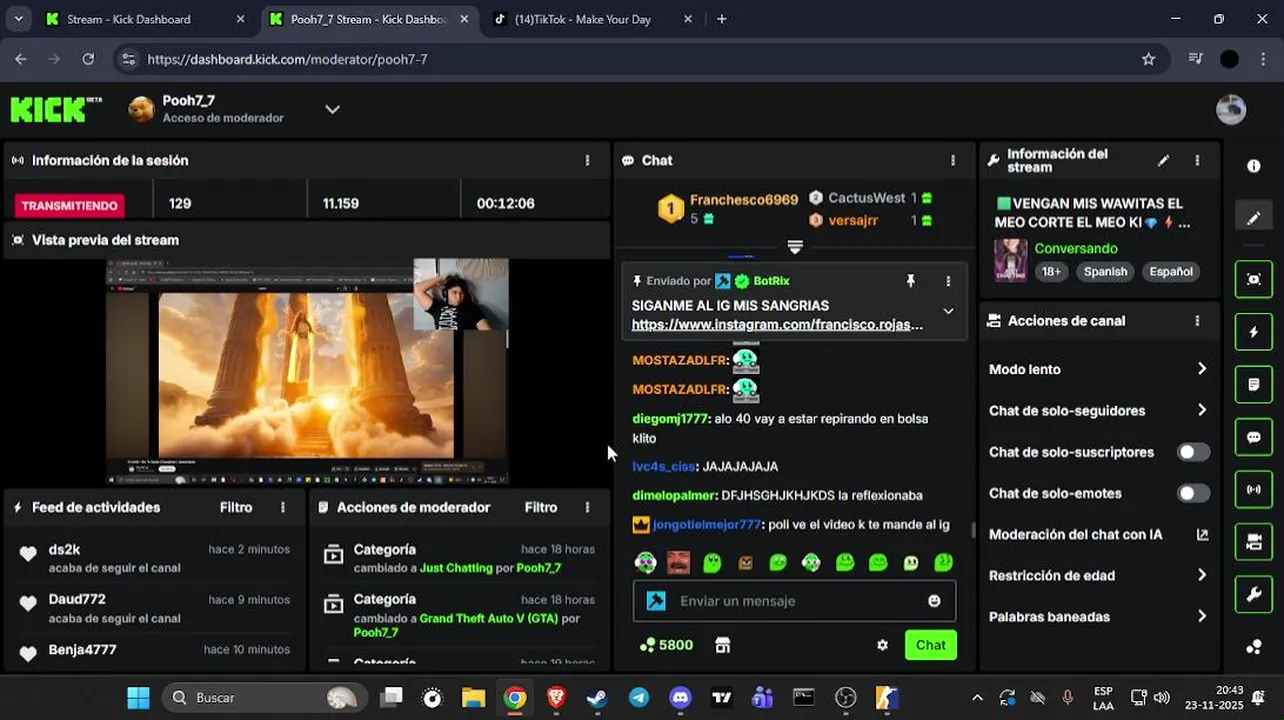Click the Conversando category label
The image size is (1284, 720).
[1076, 248]
